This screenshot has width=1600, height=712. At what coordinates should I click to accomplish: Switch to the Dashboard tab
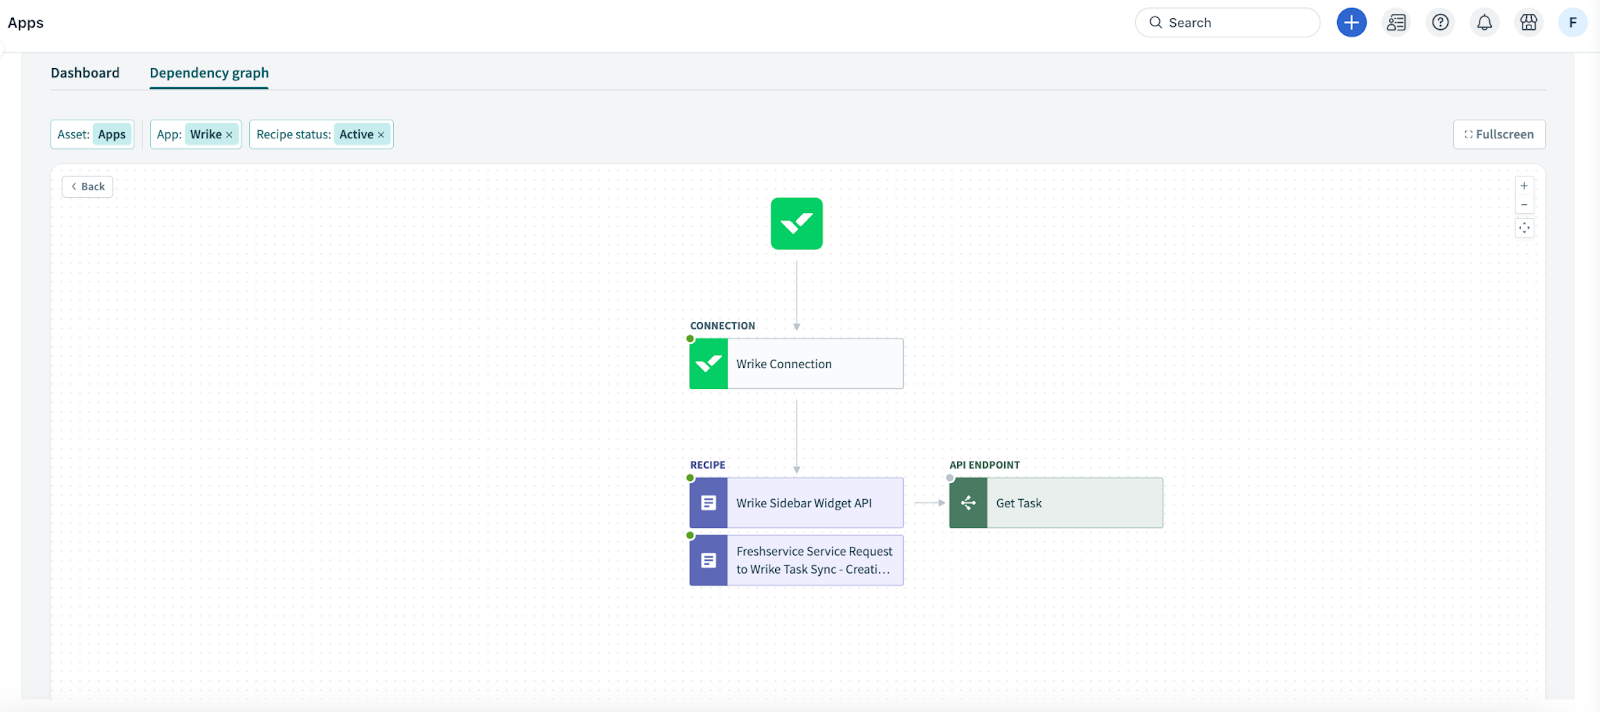[85, 73]
